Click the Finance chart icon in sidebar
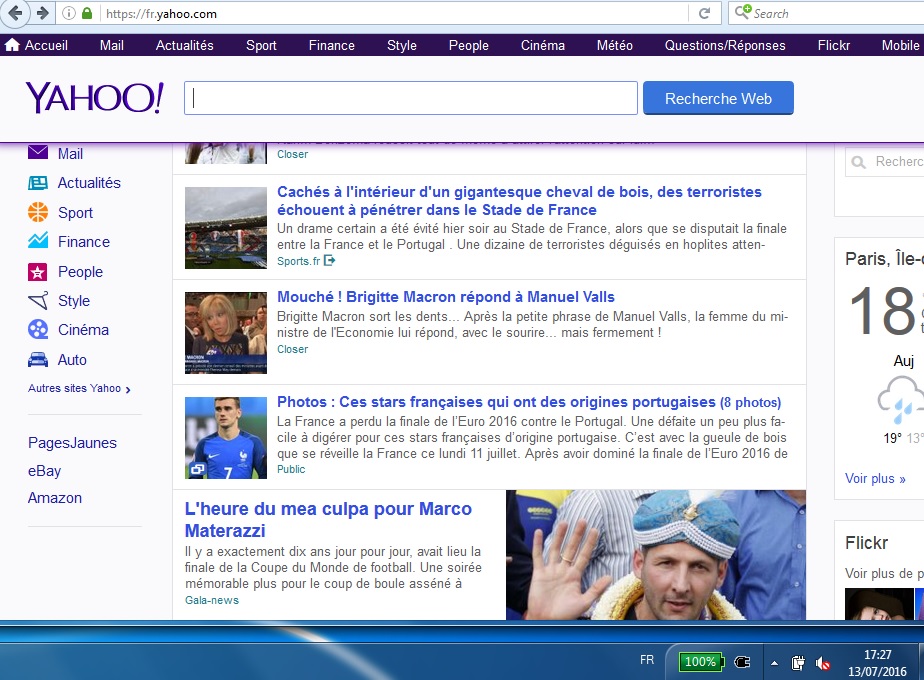This screenshot has height=680, width=924. point(38,241)
